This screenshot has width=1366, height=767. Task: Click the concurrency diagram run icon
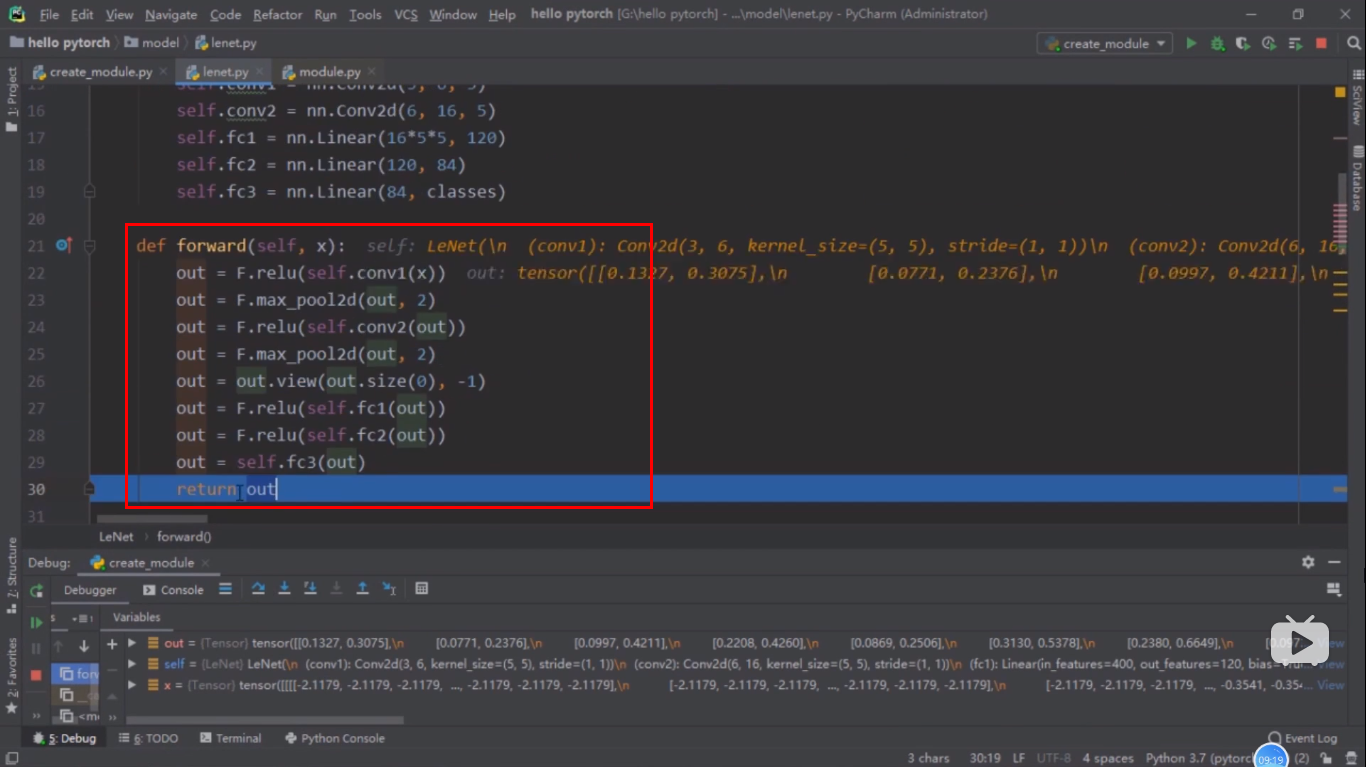tap(1295, 44)
